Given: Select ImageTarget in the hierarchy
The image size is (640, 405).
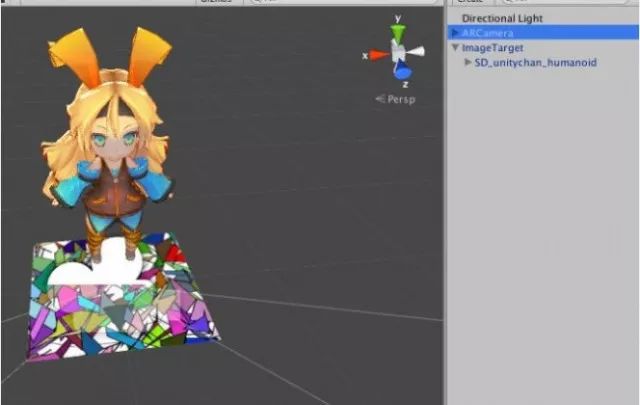Looking at the screenshot, I should [x=493, y=47].
